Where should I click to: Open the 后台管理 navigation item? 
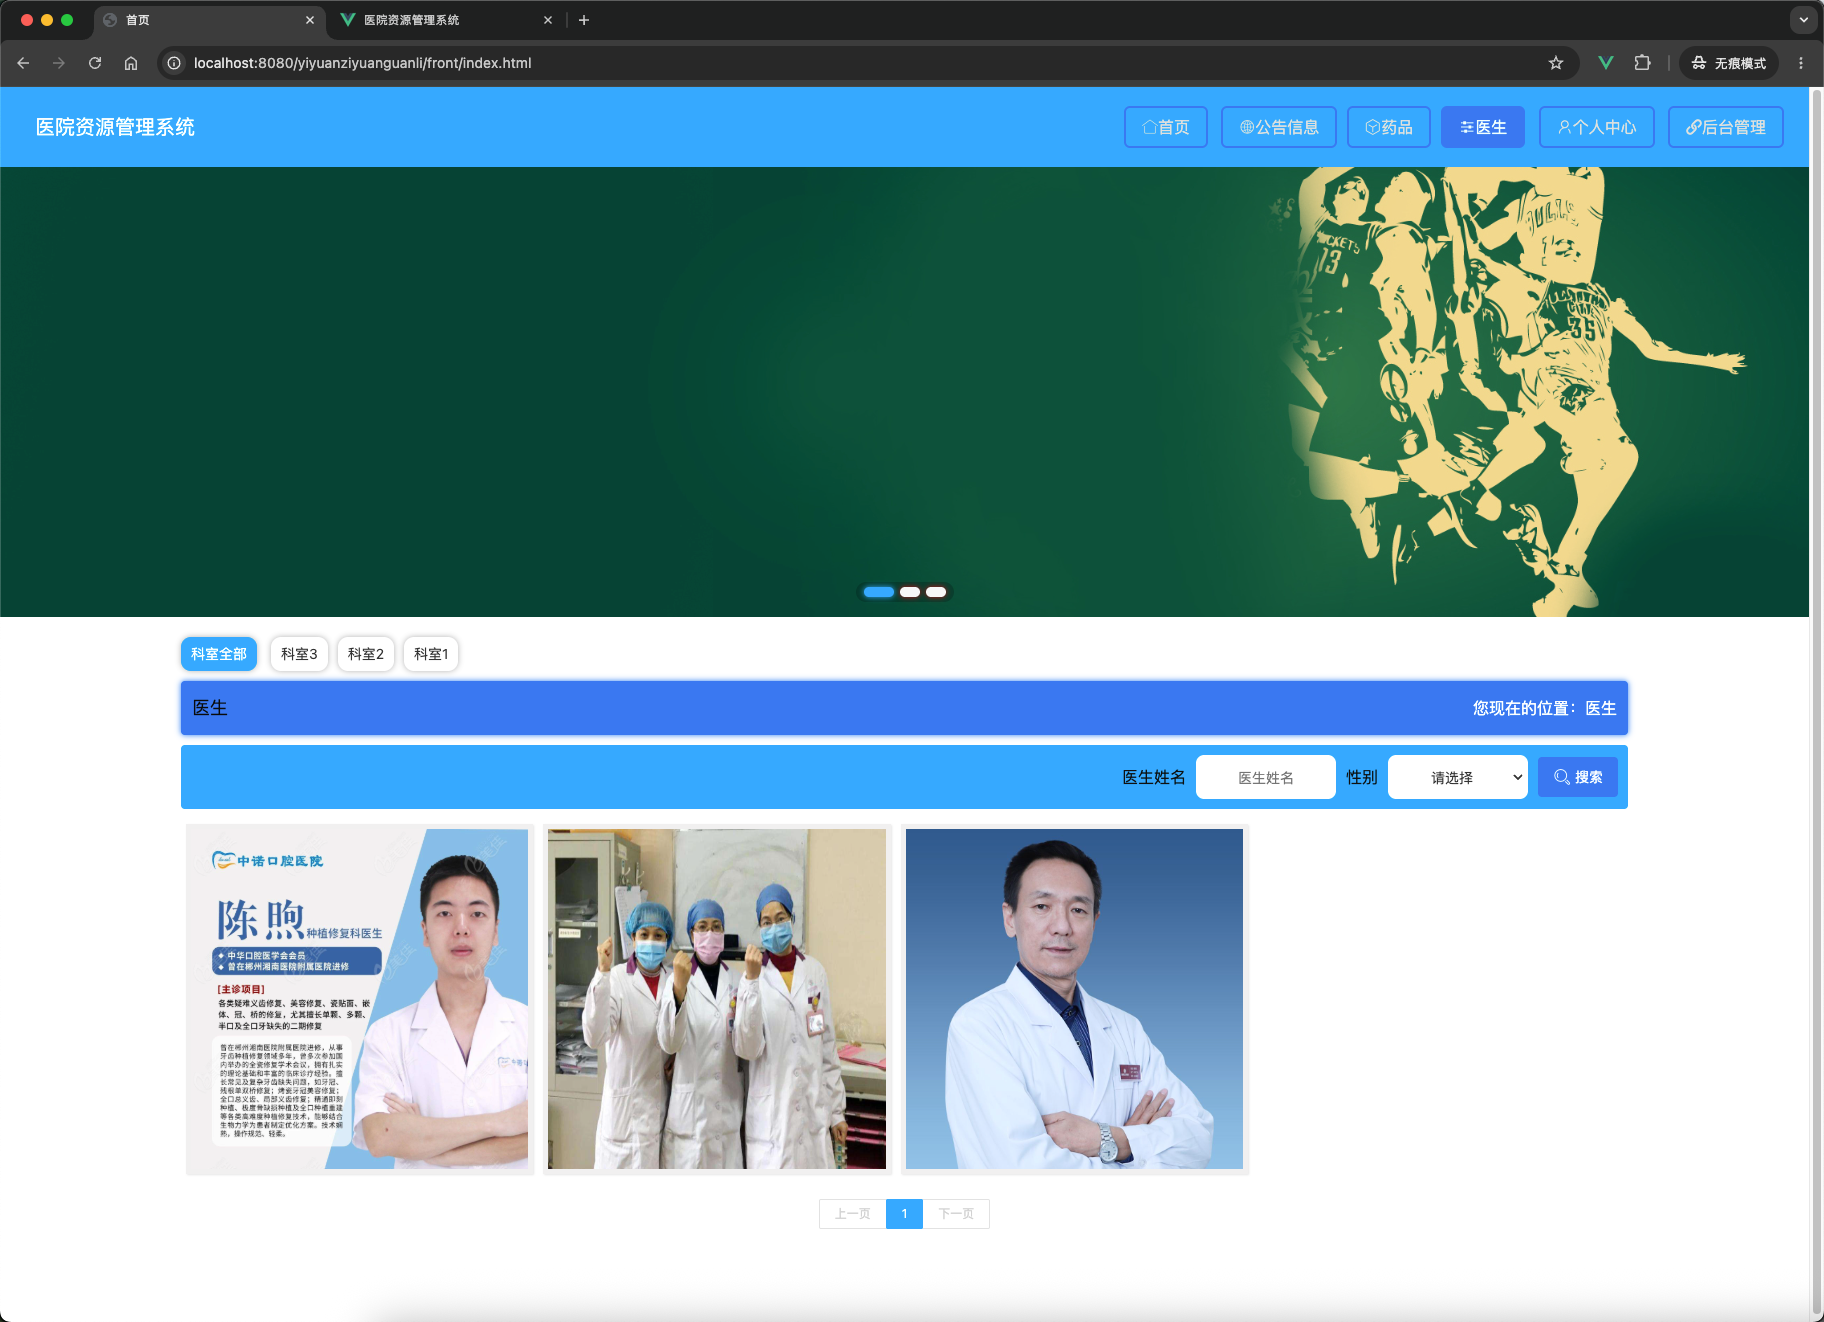[x=1726, y=127]
